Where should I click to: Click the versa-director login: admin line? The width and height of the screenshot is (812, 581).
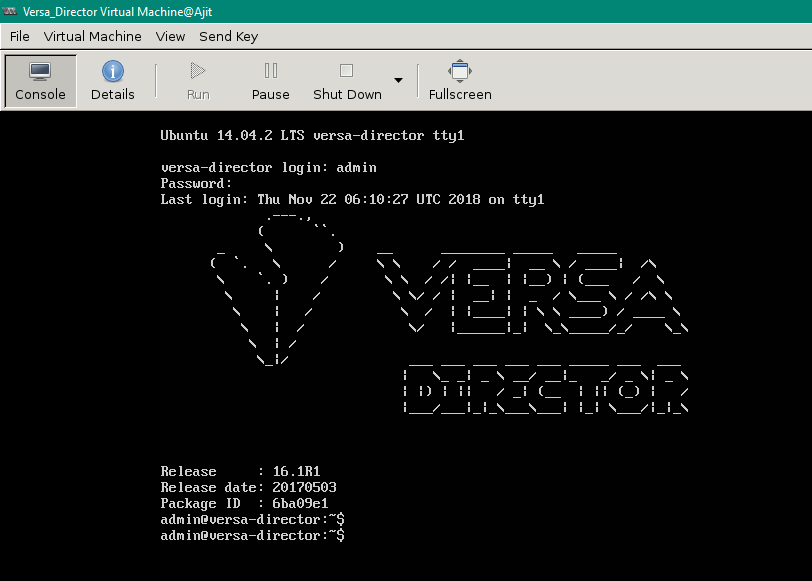[268, 167]
